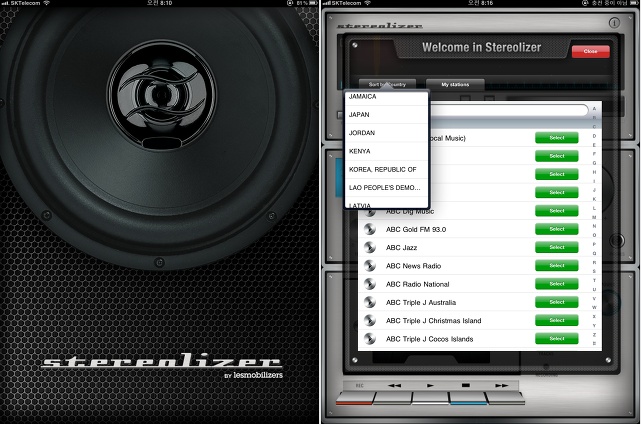
Task: Click Select for the (…ocal Music) station row
Action: (556, 138)
